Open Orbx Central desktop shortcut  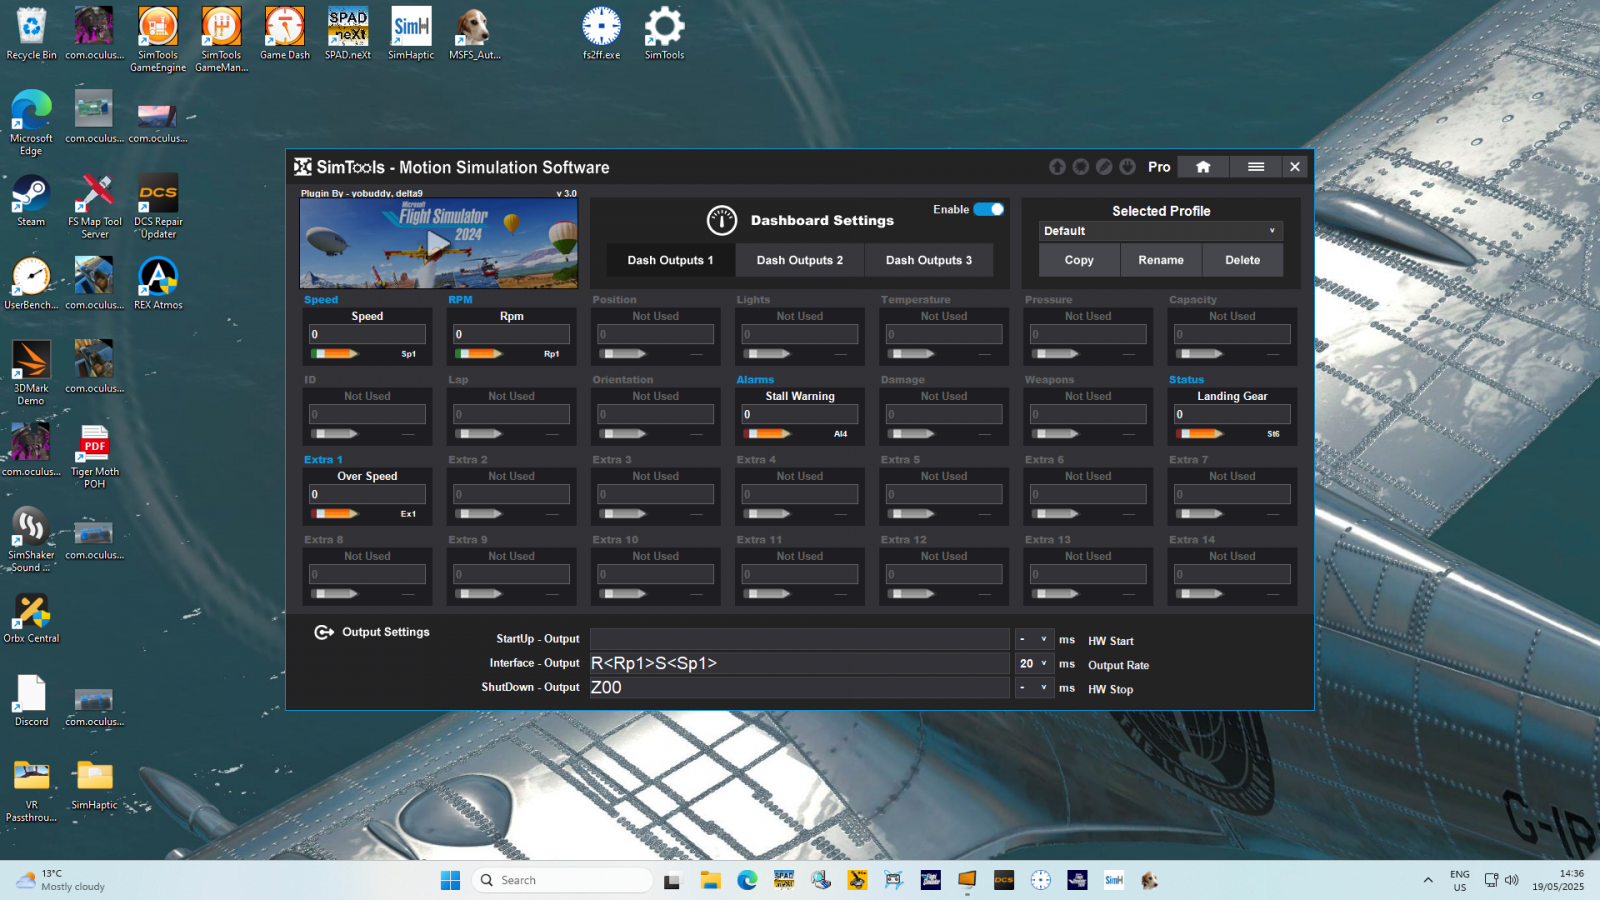coord(31,617)
